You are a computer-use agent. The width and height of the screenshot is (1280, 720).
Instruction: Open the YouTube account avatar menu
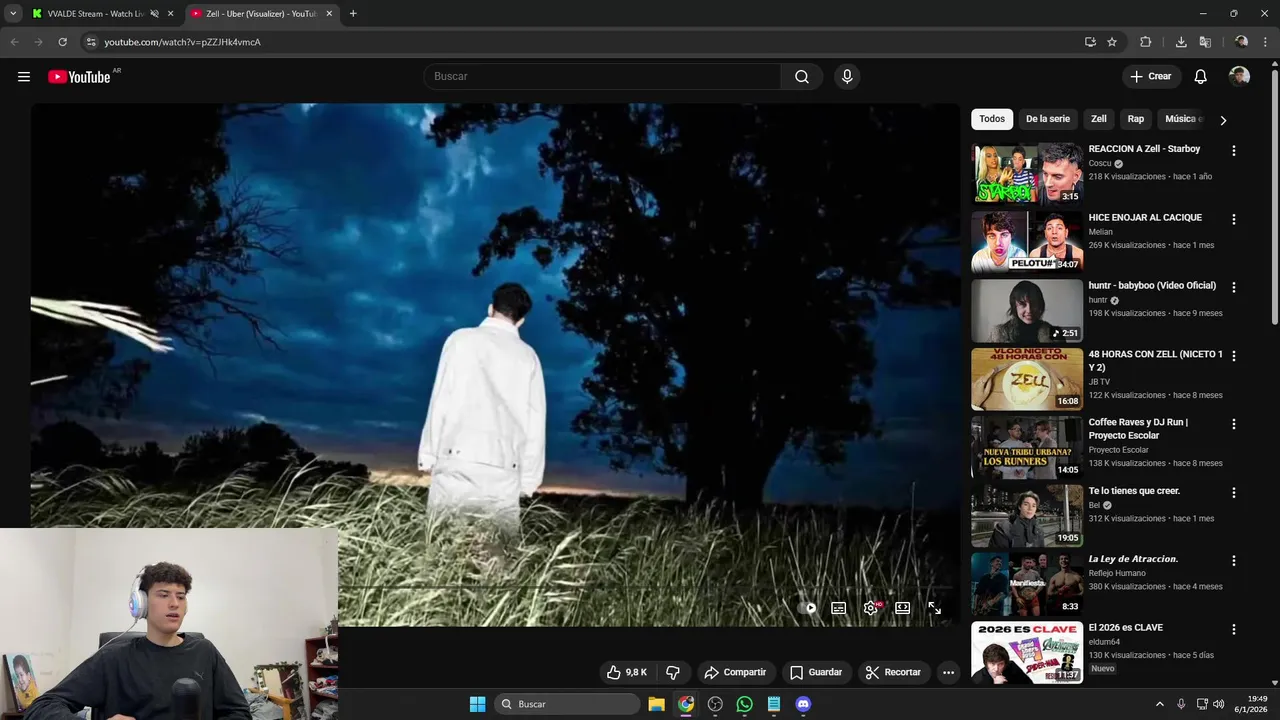coord(1240,77)
